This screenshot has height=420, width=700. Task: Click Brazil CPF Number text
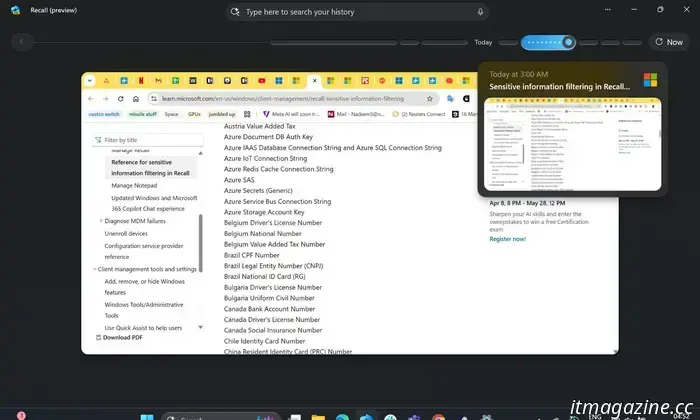tap(251, 255)
